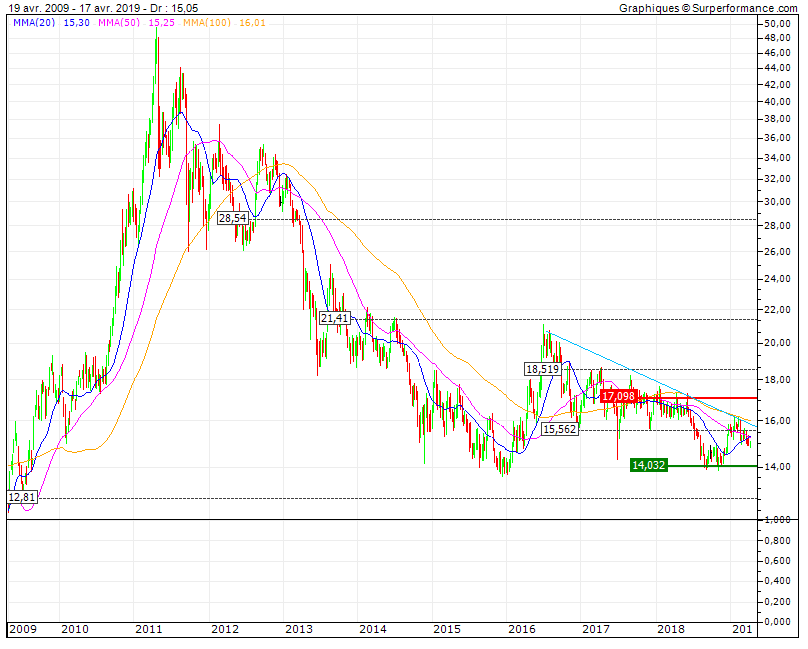The height and width of the screenshot is (649, 808).
Task: Click the 22,00 price axis tick
Action: [x=777, y=309]
